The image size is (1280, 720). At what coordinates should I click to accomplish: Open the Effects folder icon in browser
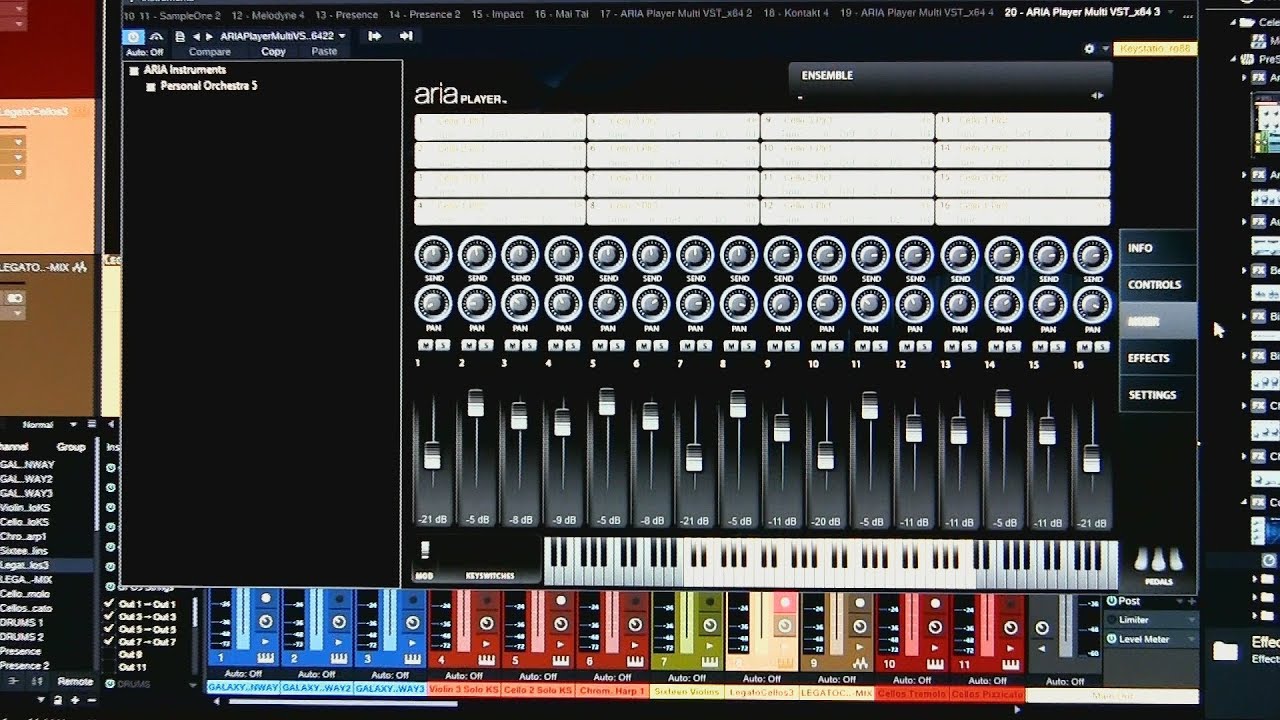click(x=1225, y=652)
